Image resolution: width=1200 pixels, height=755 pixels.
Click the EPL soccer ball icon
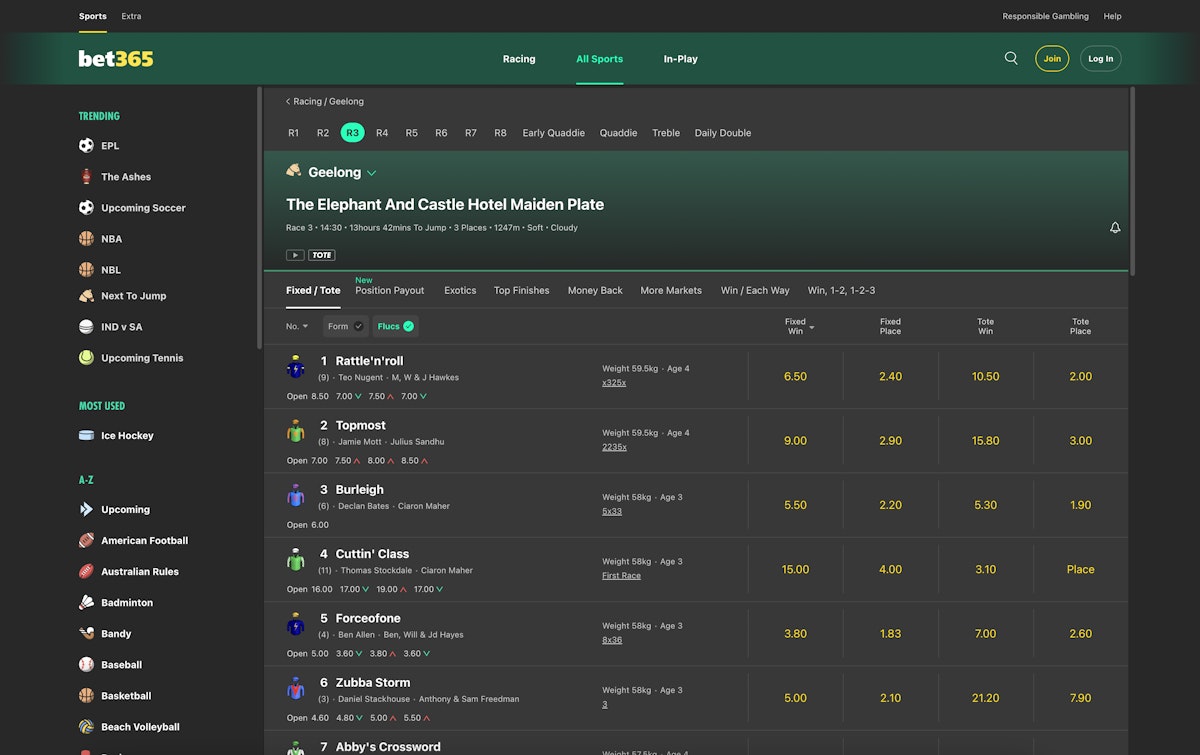coord(86,146)
